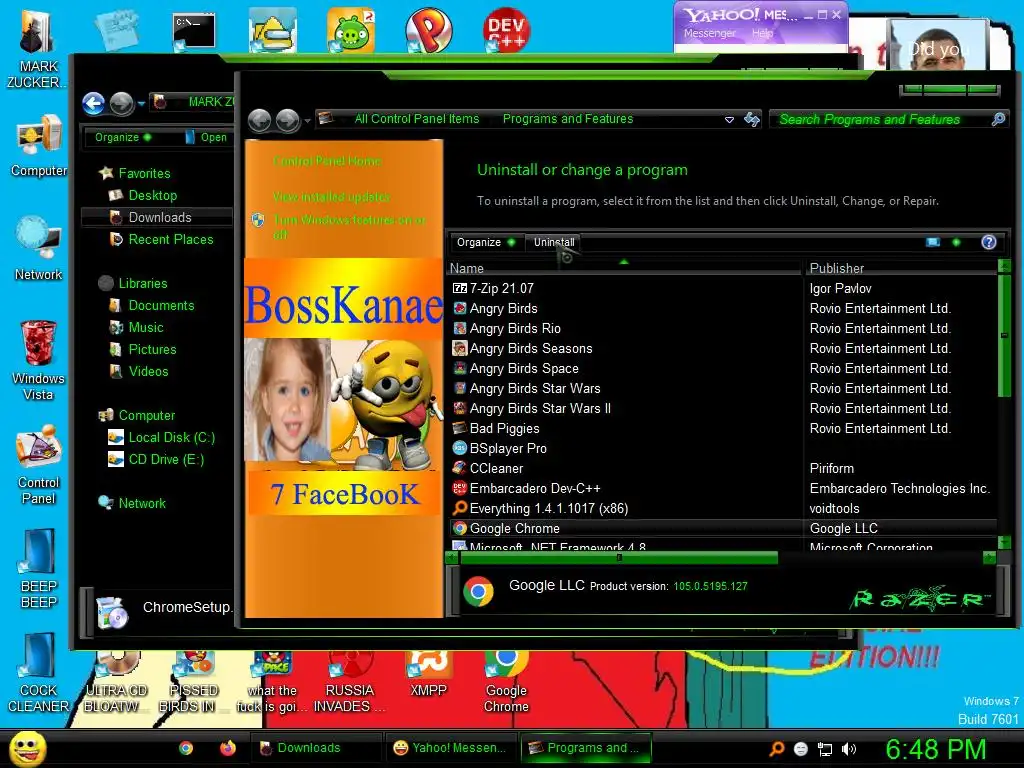Image resolution: width=1024 pixels, height=768 pixels.
Task: Click All Control Panel Items breadcrumb
Action: click(417, 119)
